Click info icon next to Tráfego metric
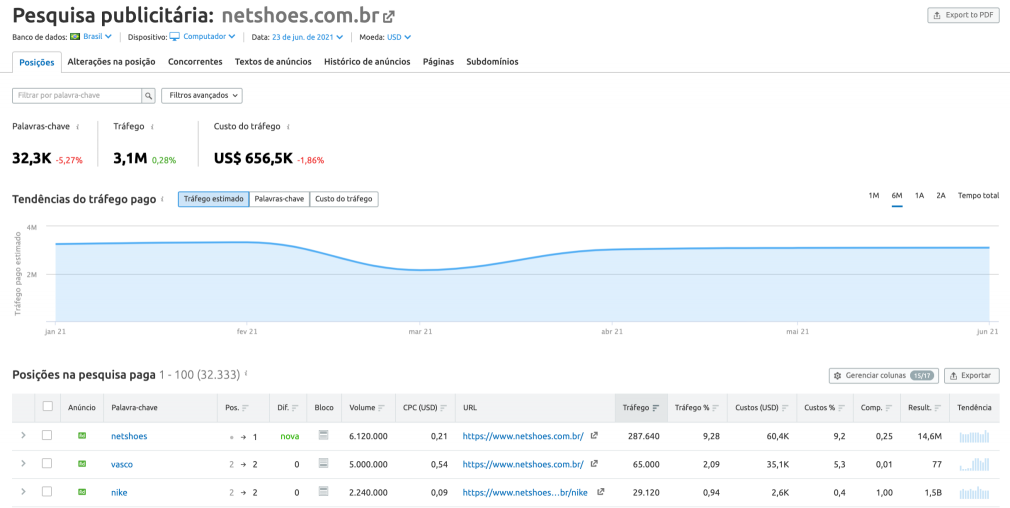The height and width of the screenshot is (508, 1010). (152, 127)
